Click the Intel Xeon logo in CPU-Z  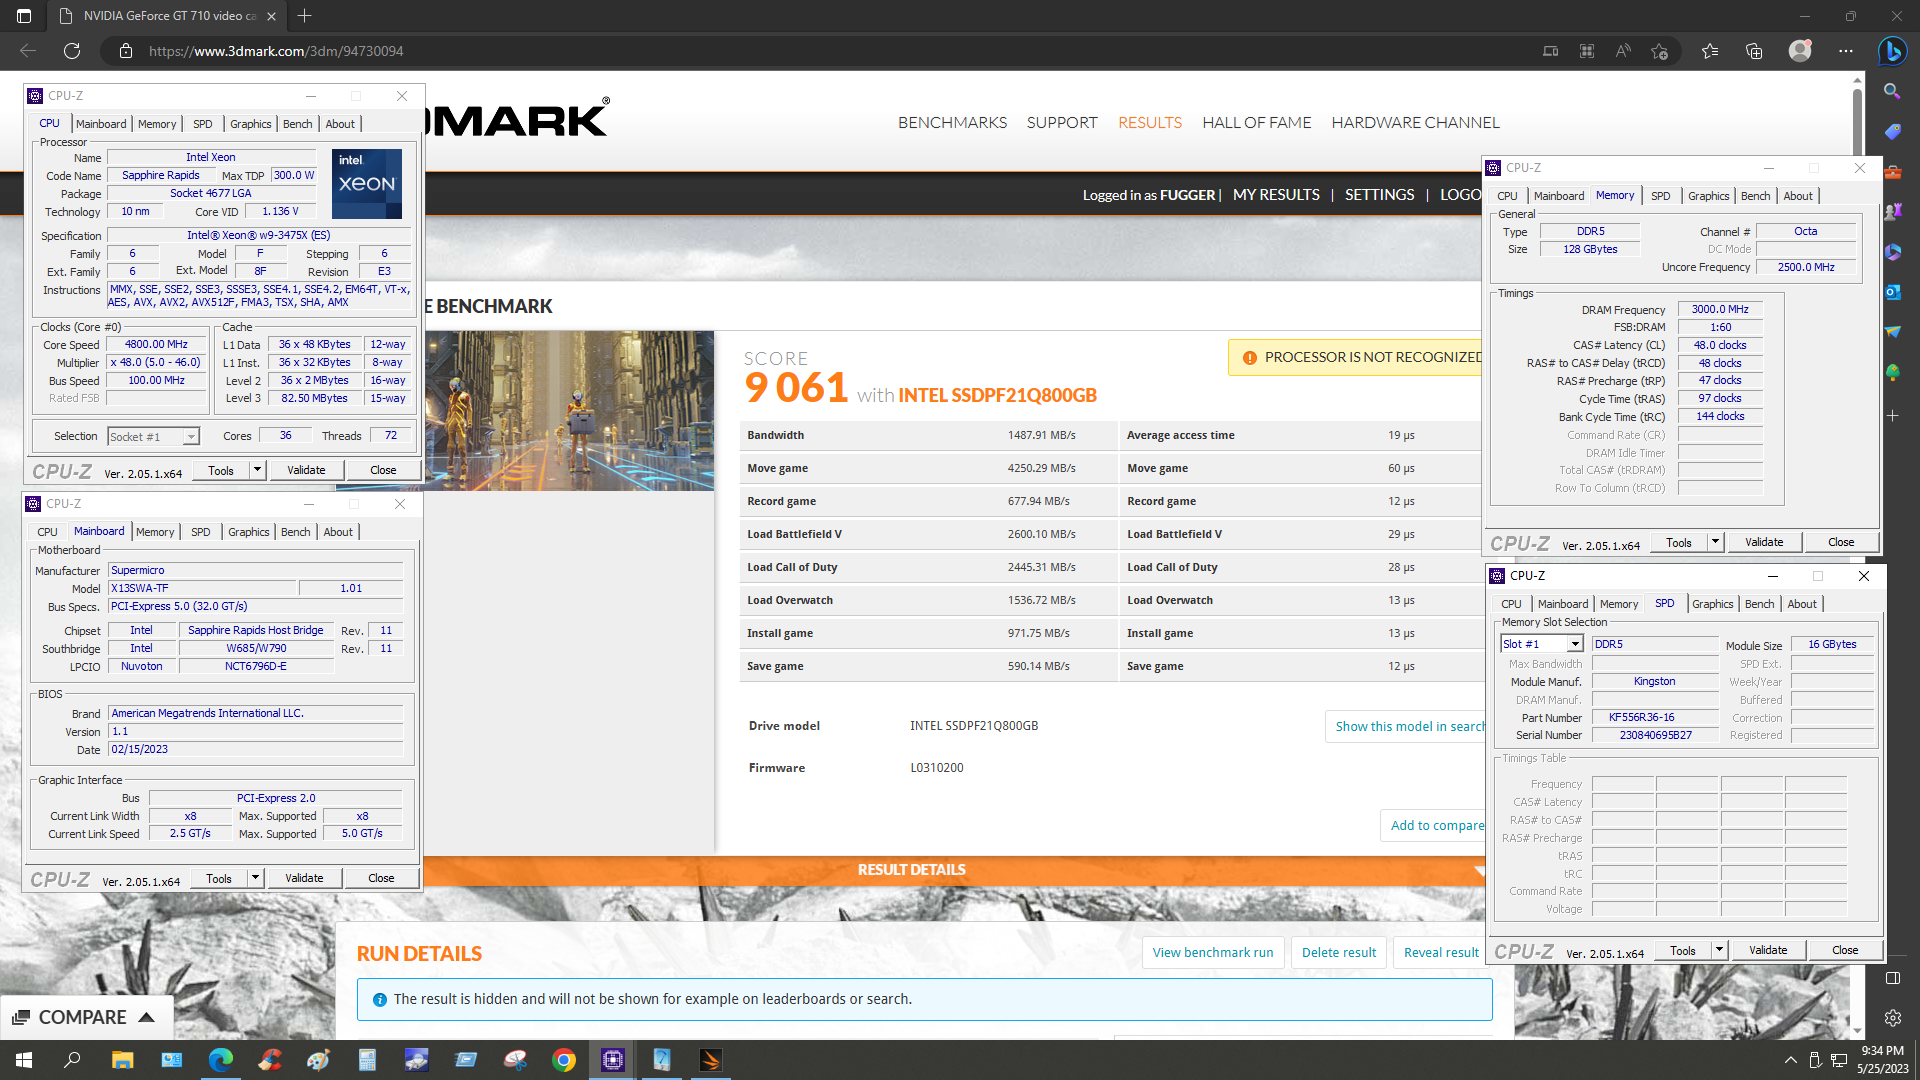(367, 183)
